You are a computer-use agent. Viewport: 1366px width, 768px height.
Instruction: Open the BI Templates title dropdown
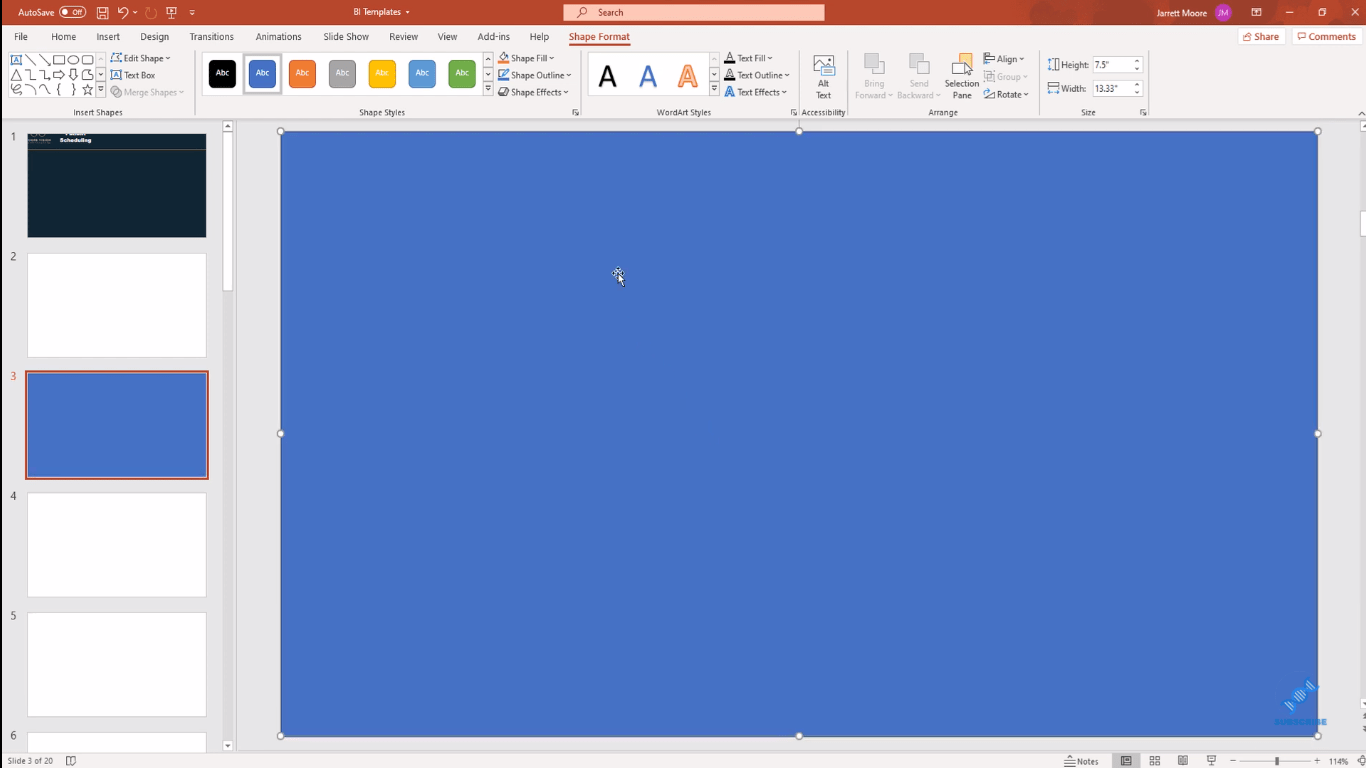[x=381, y=12]
